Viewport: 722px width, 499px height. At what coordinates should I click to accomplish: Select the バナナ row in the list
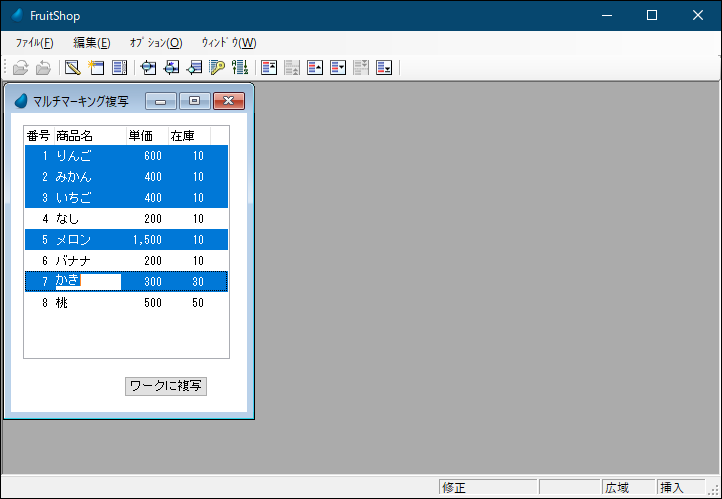click(126, 260)
